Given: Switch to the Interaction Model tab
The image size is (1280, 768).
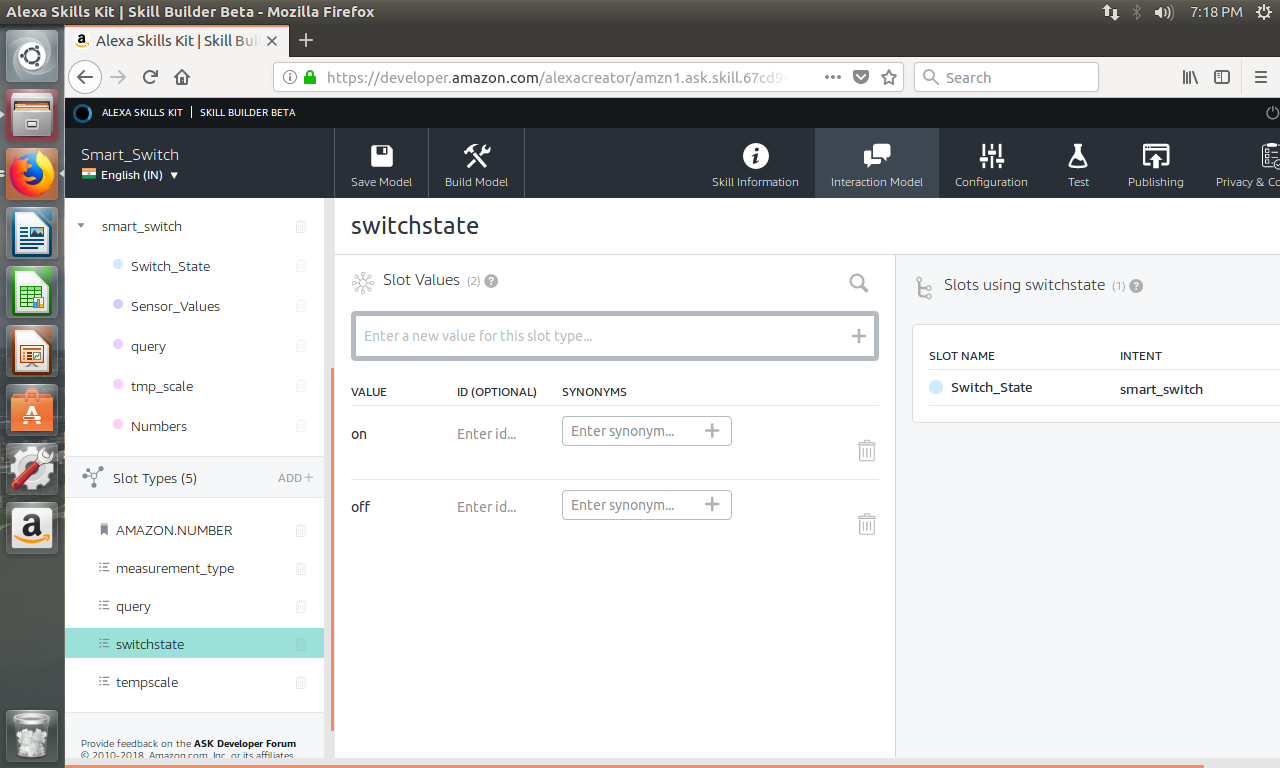Looking at the screenshot, I should pos(876,165).
